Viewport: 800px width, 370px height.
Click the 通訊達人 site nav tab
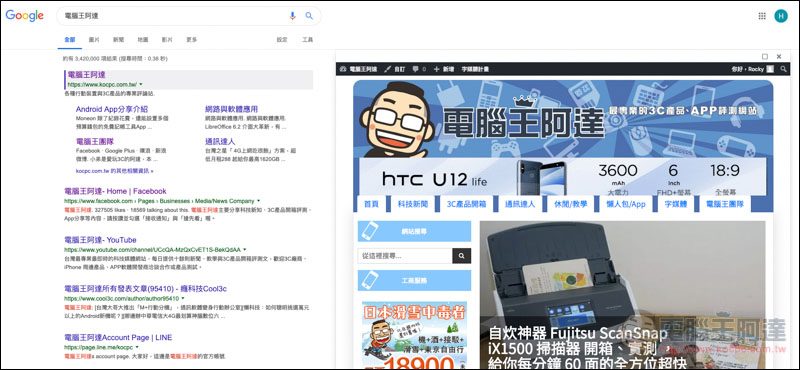click(520, 204)
